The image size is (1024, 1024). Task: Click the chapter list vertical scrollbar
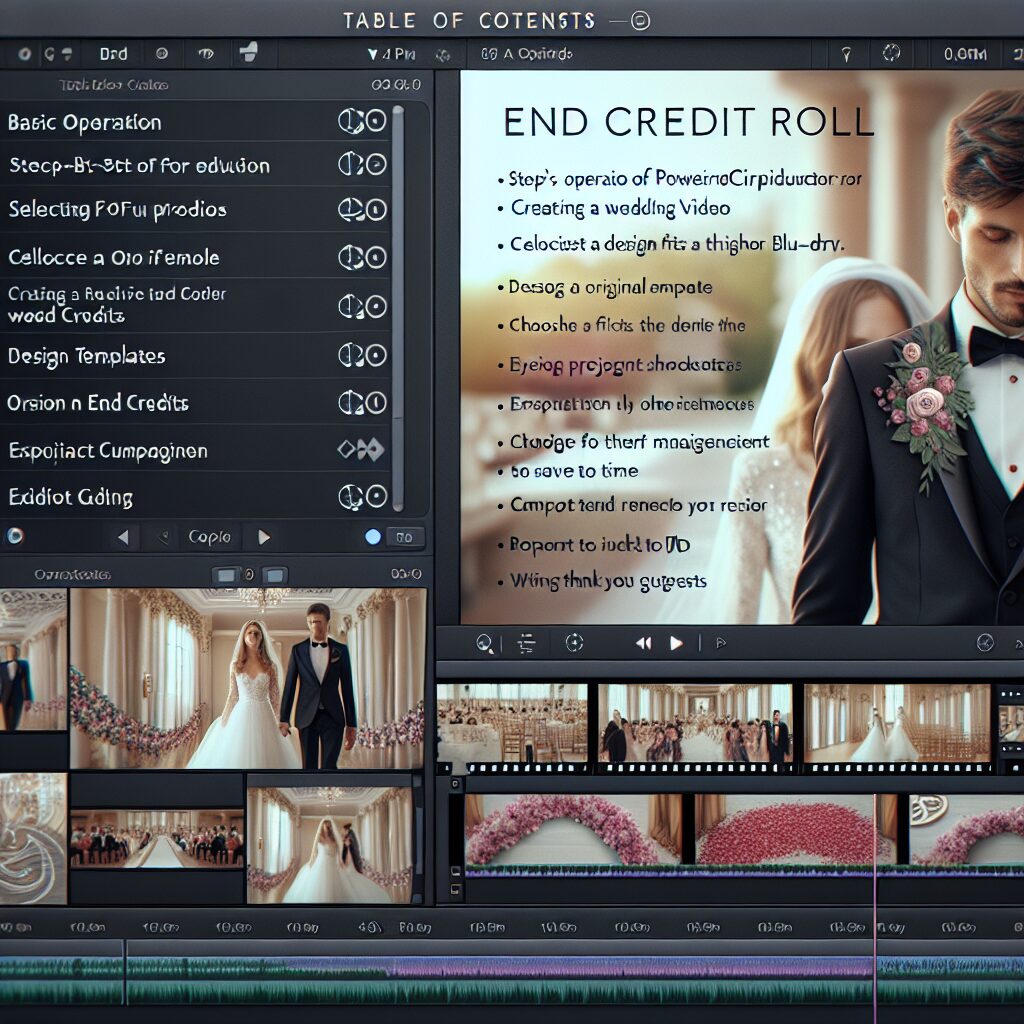tap(398, 307)
